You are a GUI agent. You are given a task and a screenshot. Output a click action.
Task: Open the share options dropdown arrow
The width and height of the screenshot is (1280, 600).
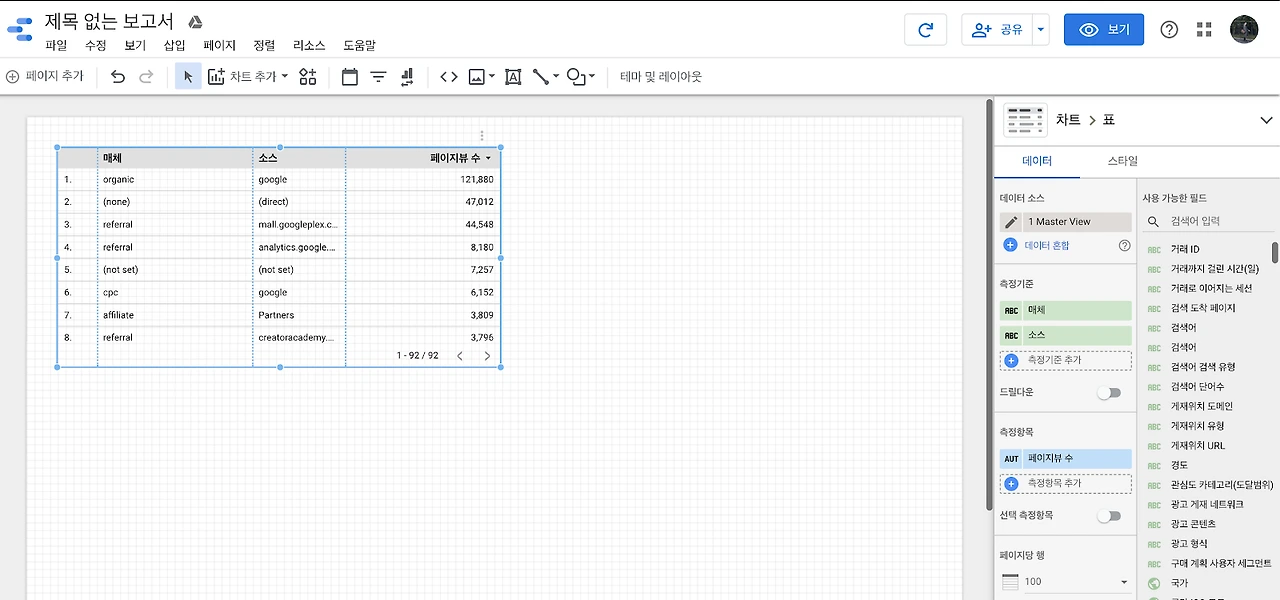click(1041, 30)
